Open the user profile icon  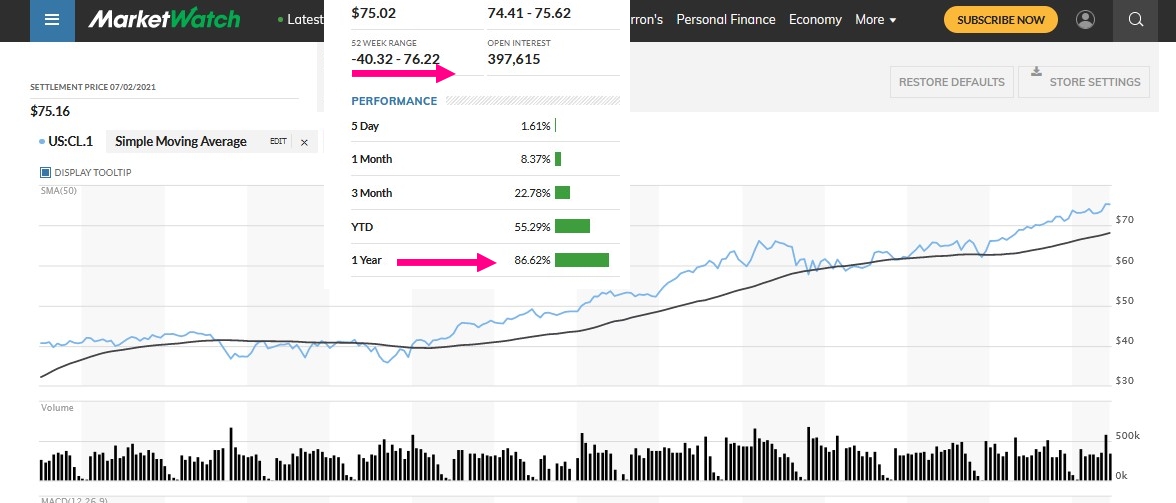click(1085, 20)
